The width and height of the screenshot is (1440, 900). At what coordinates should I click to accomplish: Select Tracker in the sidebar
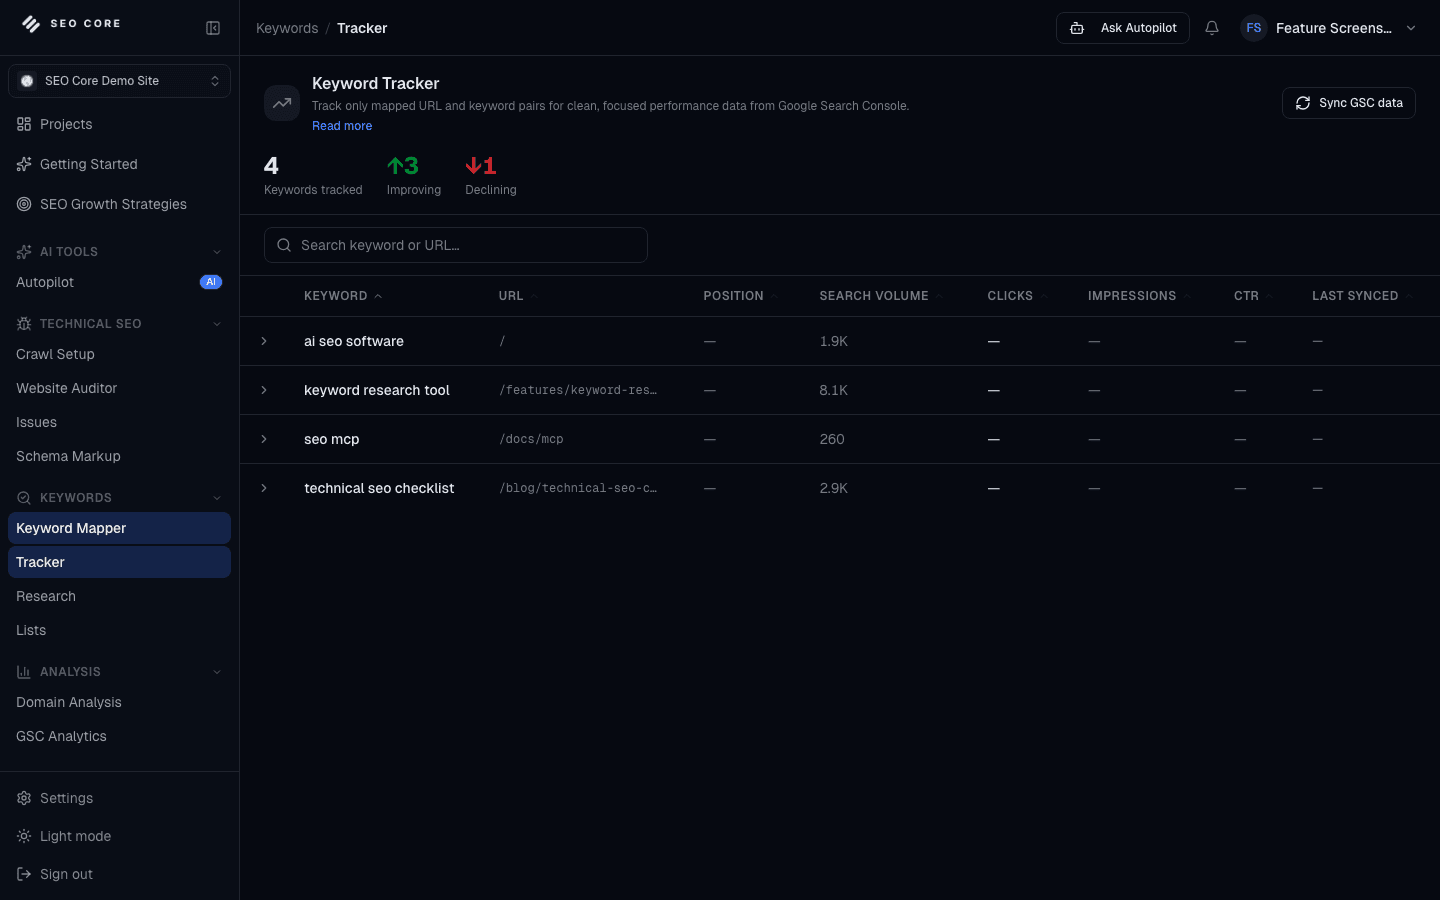coord(120,562)
